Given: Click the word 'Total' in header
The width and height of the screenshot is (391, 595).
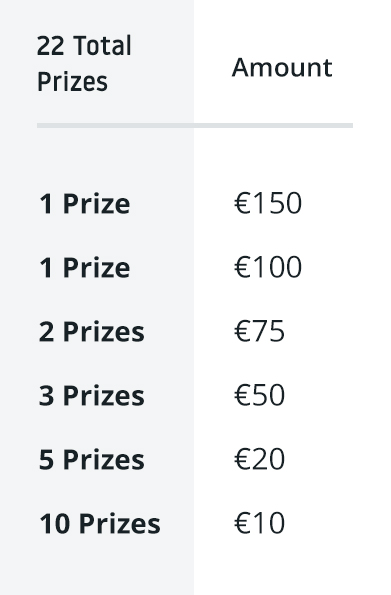Looking at the screenshot, I should (103, 46).
